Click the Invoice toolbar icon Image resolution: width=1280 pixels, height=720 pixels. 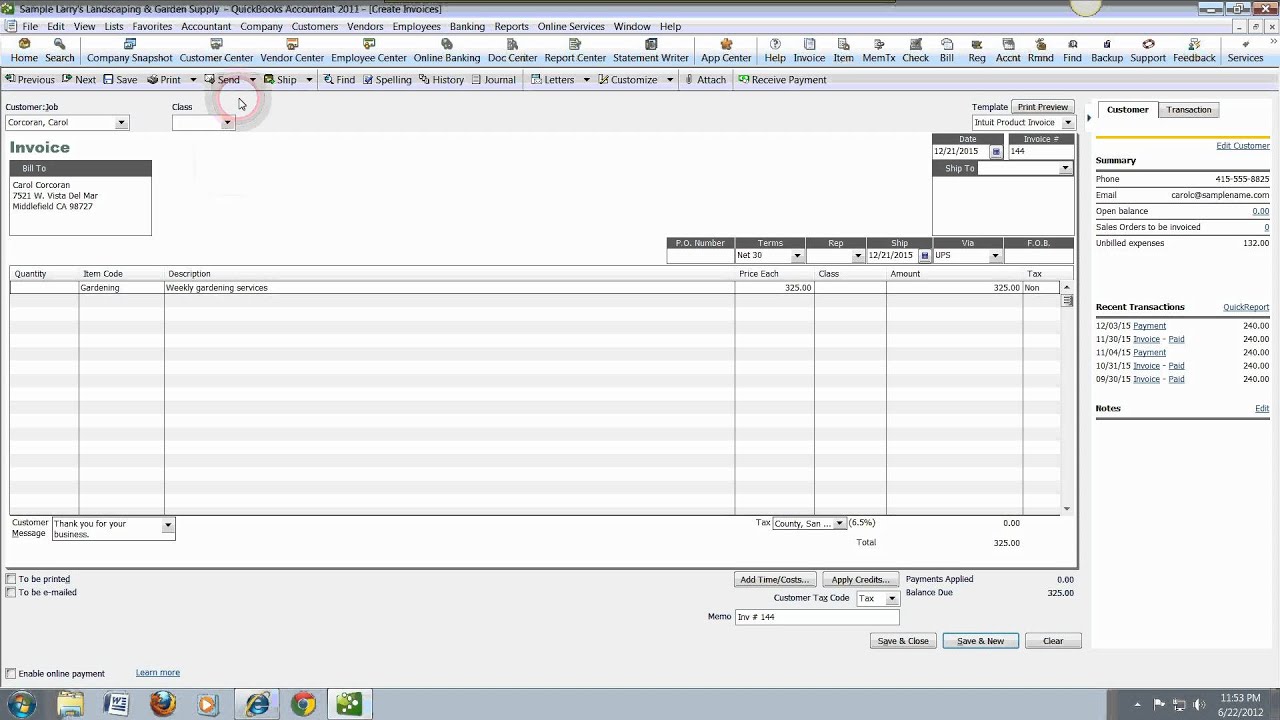pos(809,51)
